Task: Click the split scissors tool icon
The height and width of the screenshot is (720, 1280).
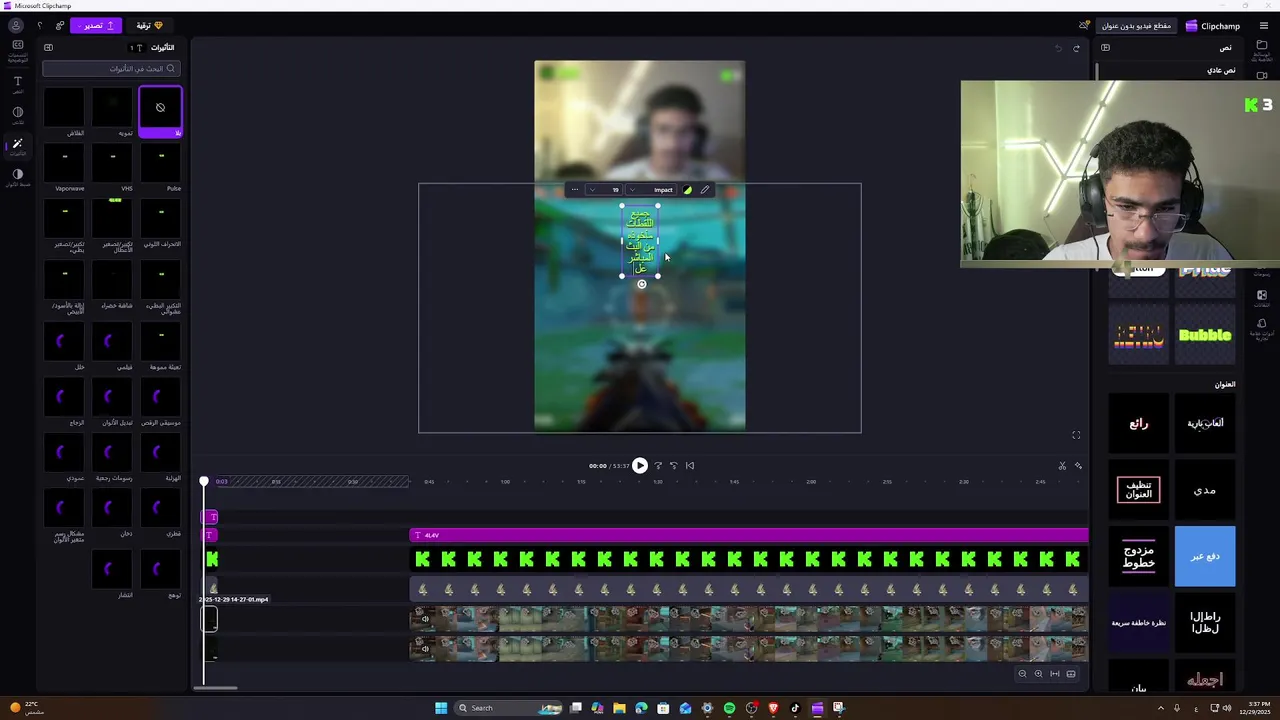Action: (x=1062, y=465)
